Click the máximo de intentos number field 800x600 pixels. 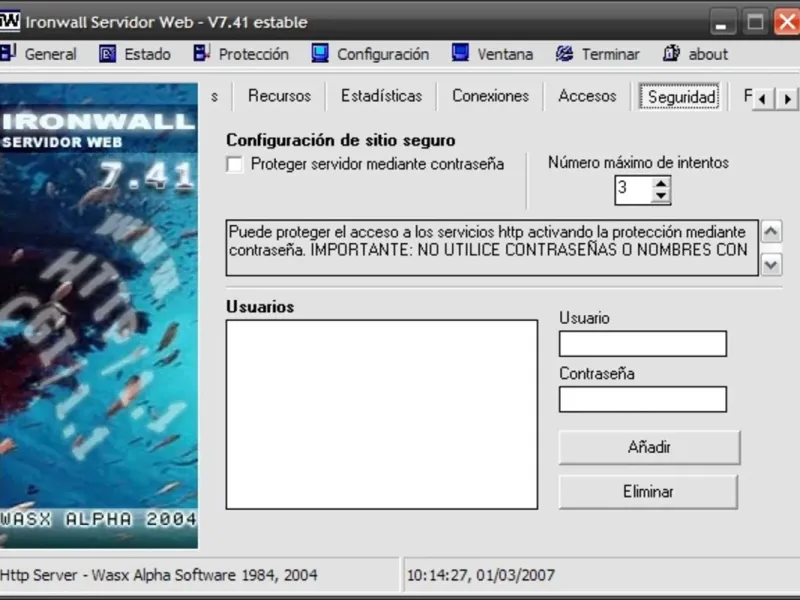click(x=633, y=190)
